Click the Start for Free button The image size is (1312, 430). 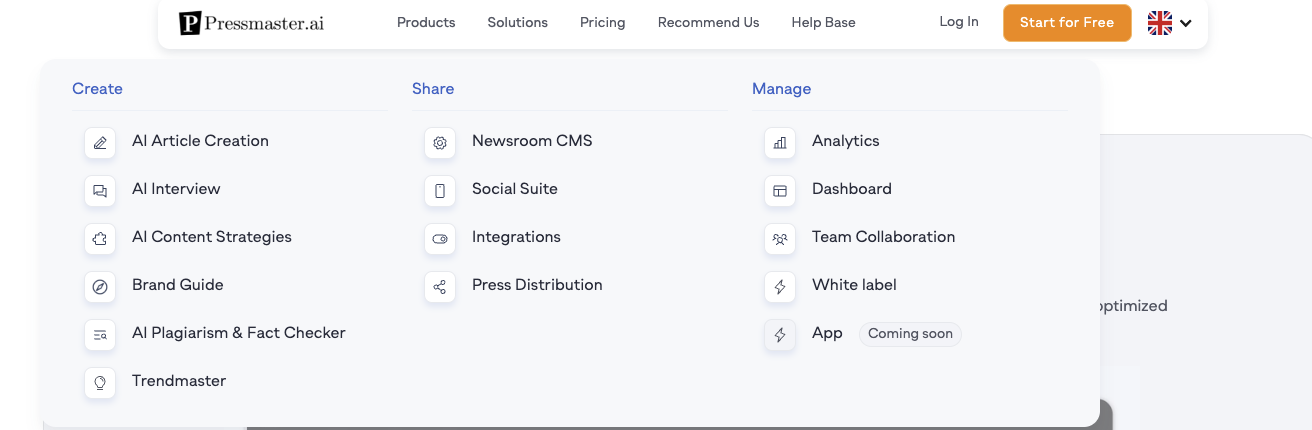(x=1067, y=23)
